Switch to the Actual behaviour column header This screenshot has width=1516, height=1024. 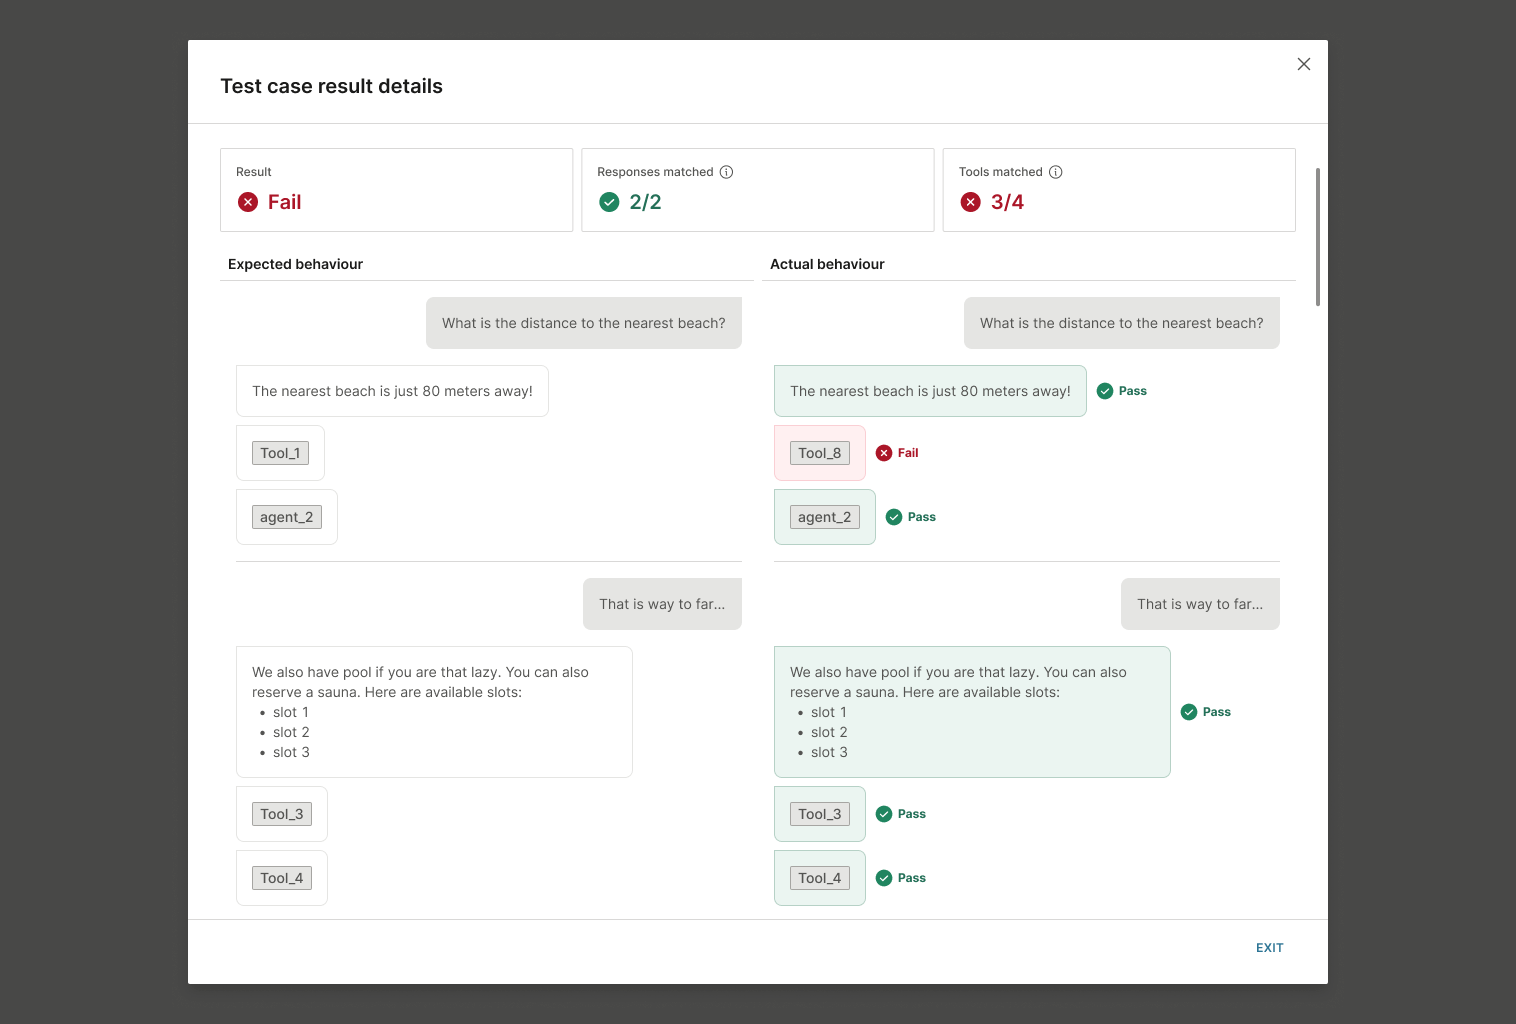(x=827, y=264)
